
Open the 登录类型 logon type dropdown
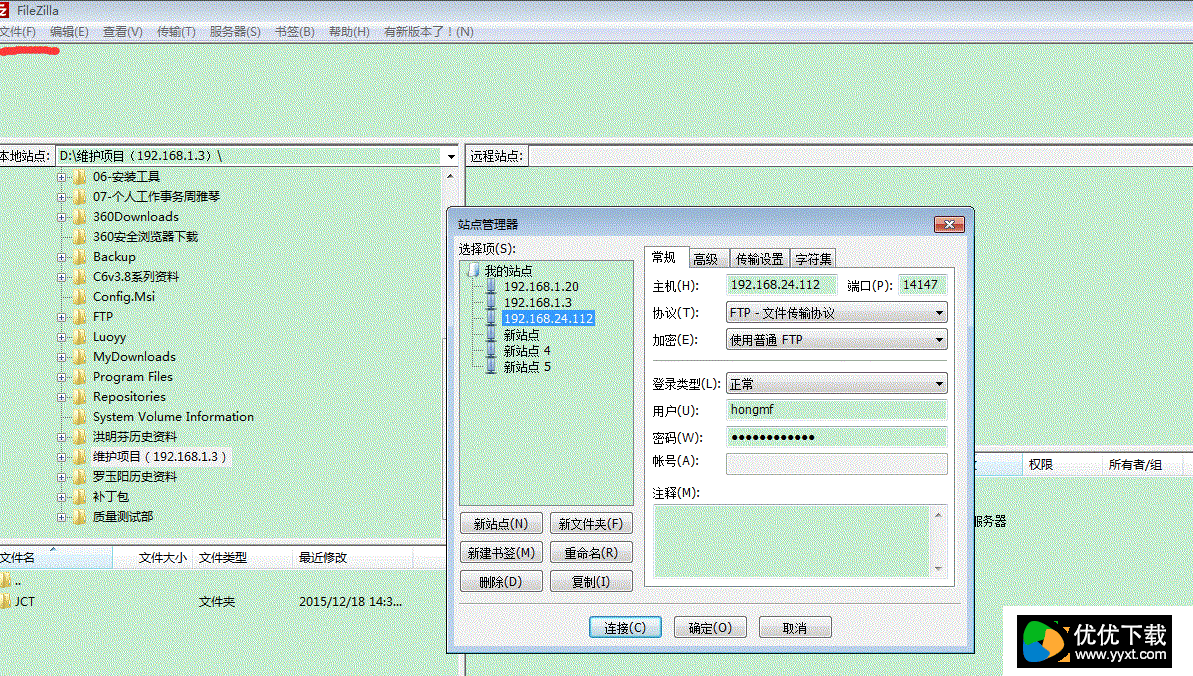click(939, 384)
